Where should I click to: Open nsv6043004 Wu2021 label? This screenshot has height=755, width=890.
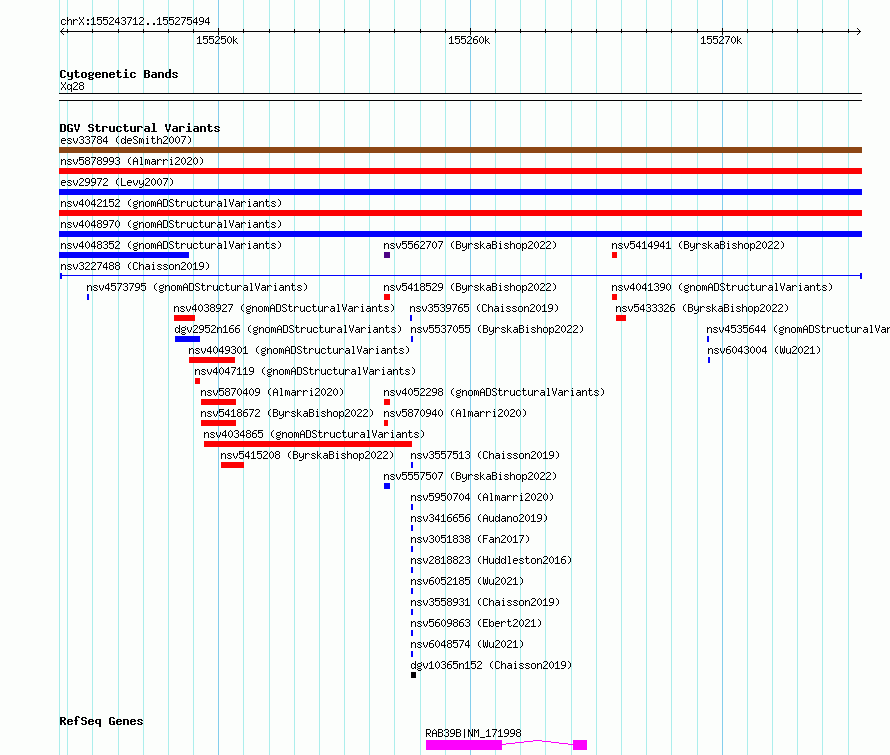pos(764,350)
